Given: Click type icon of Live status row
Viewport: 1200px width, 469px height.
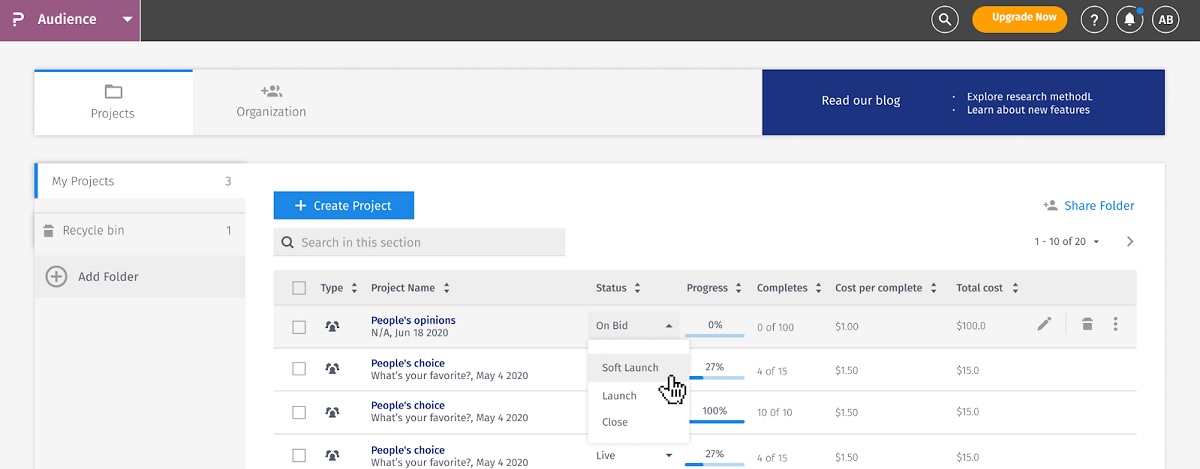Looking at the screenshot, I should pyautogui.click(x=332, y=455).
